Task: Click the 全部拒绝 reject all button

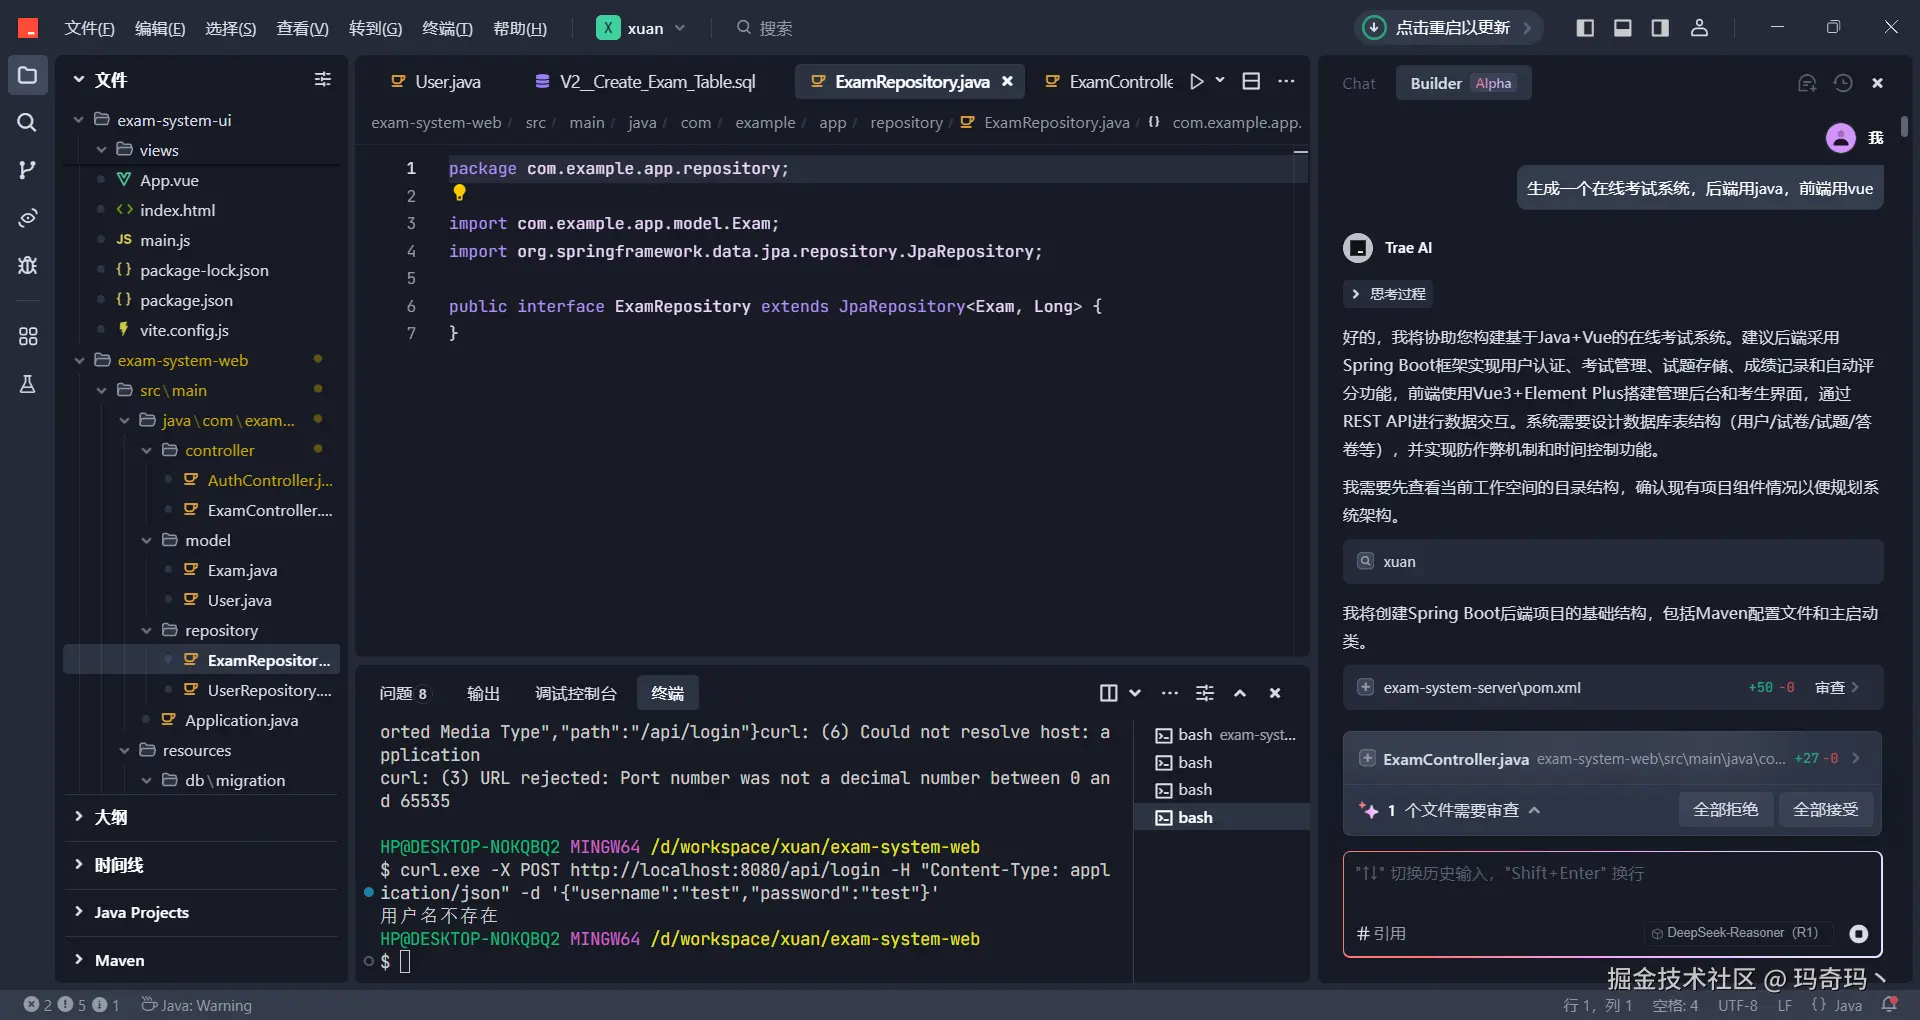Action: pyautogui.click(x=1725, y=810)
